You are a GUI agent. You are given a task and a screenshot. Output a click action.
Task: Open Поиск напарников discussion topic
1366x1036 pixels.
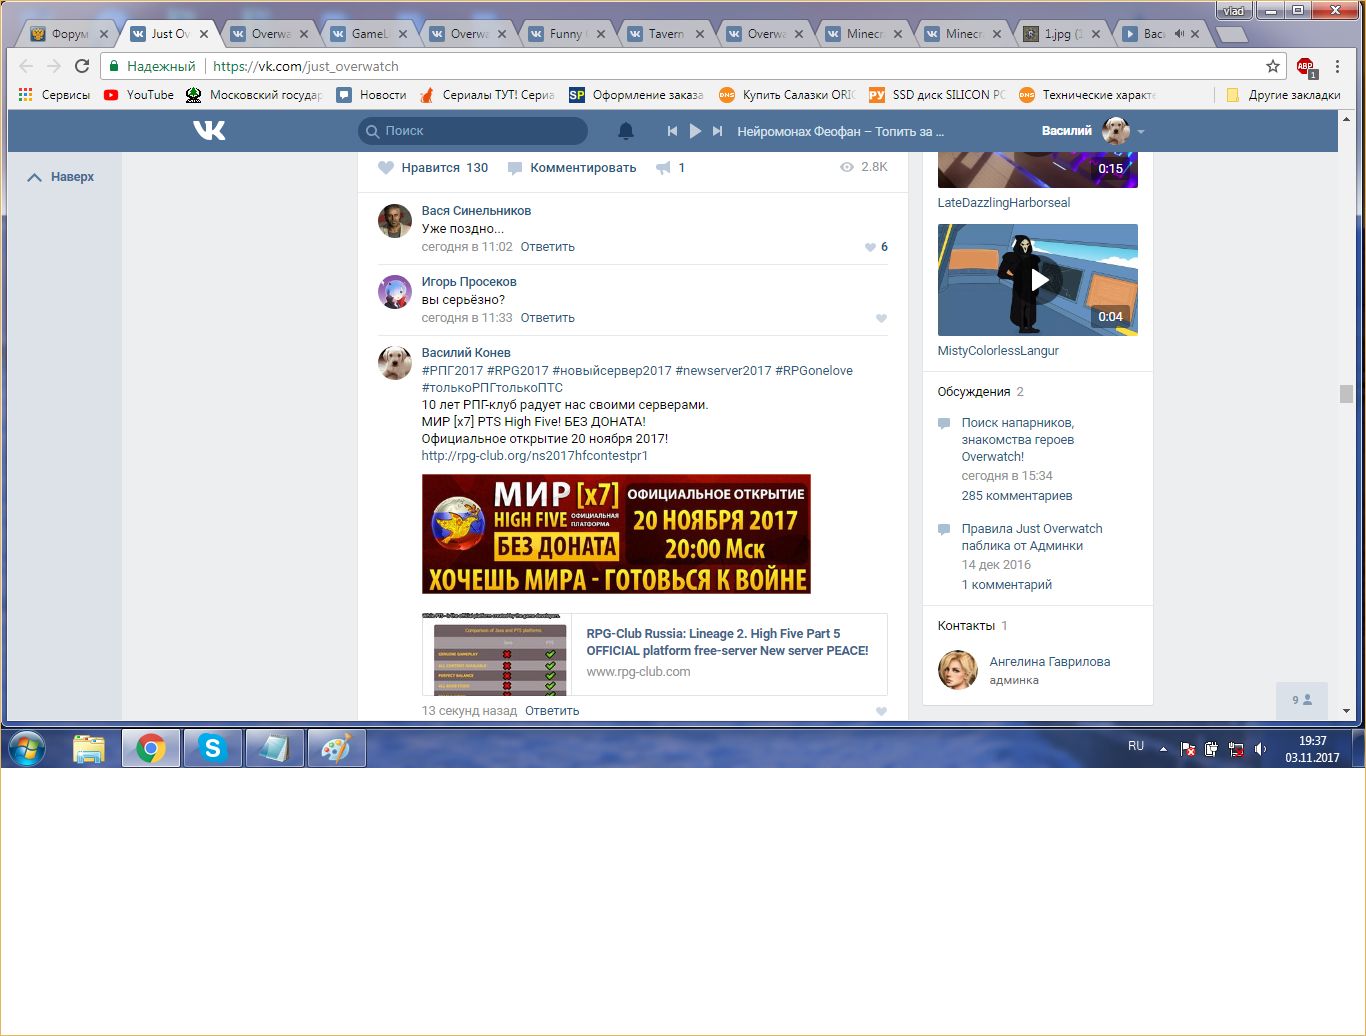click(x=1018, y=440)
